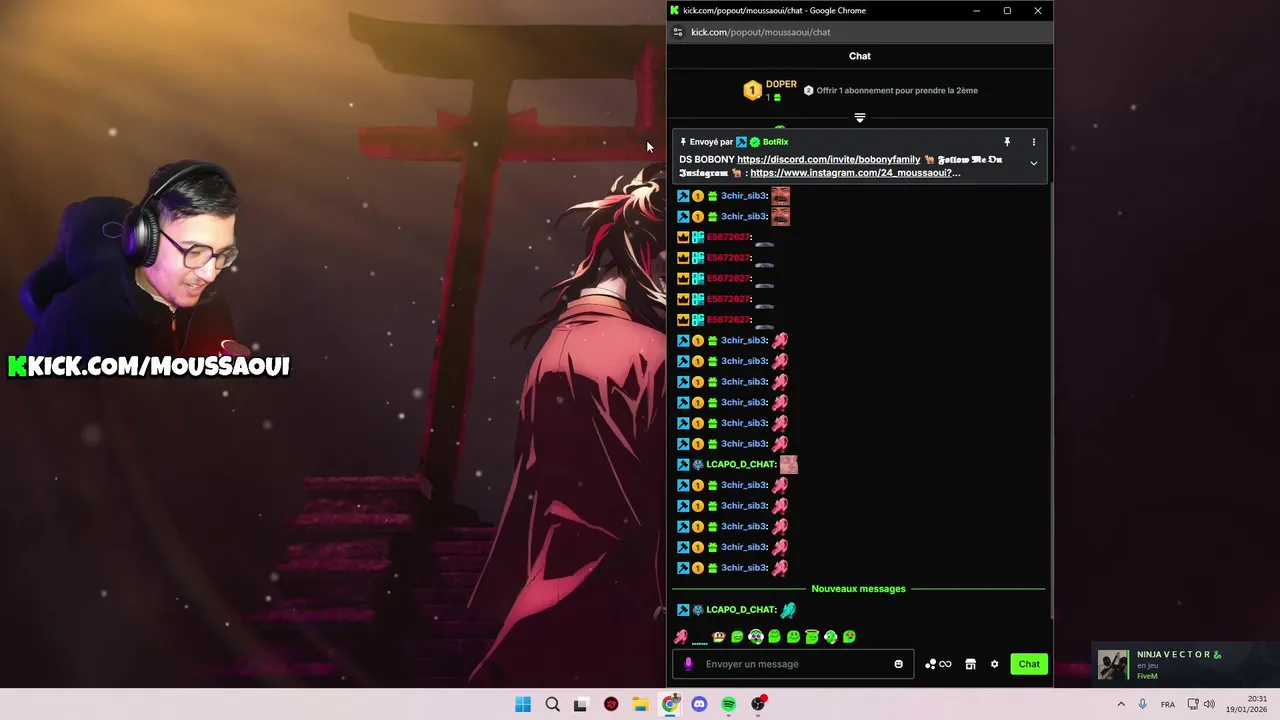
Task: Open pinned message three-dot options menu
Action: 1034,142
